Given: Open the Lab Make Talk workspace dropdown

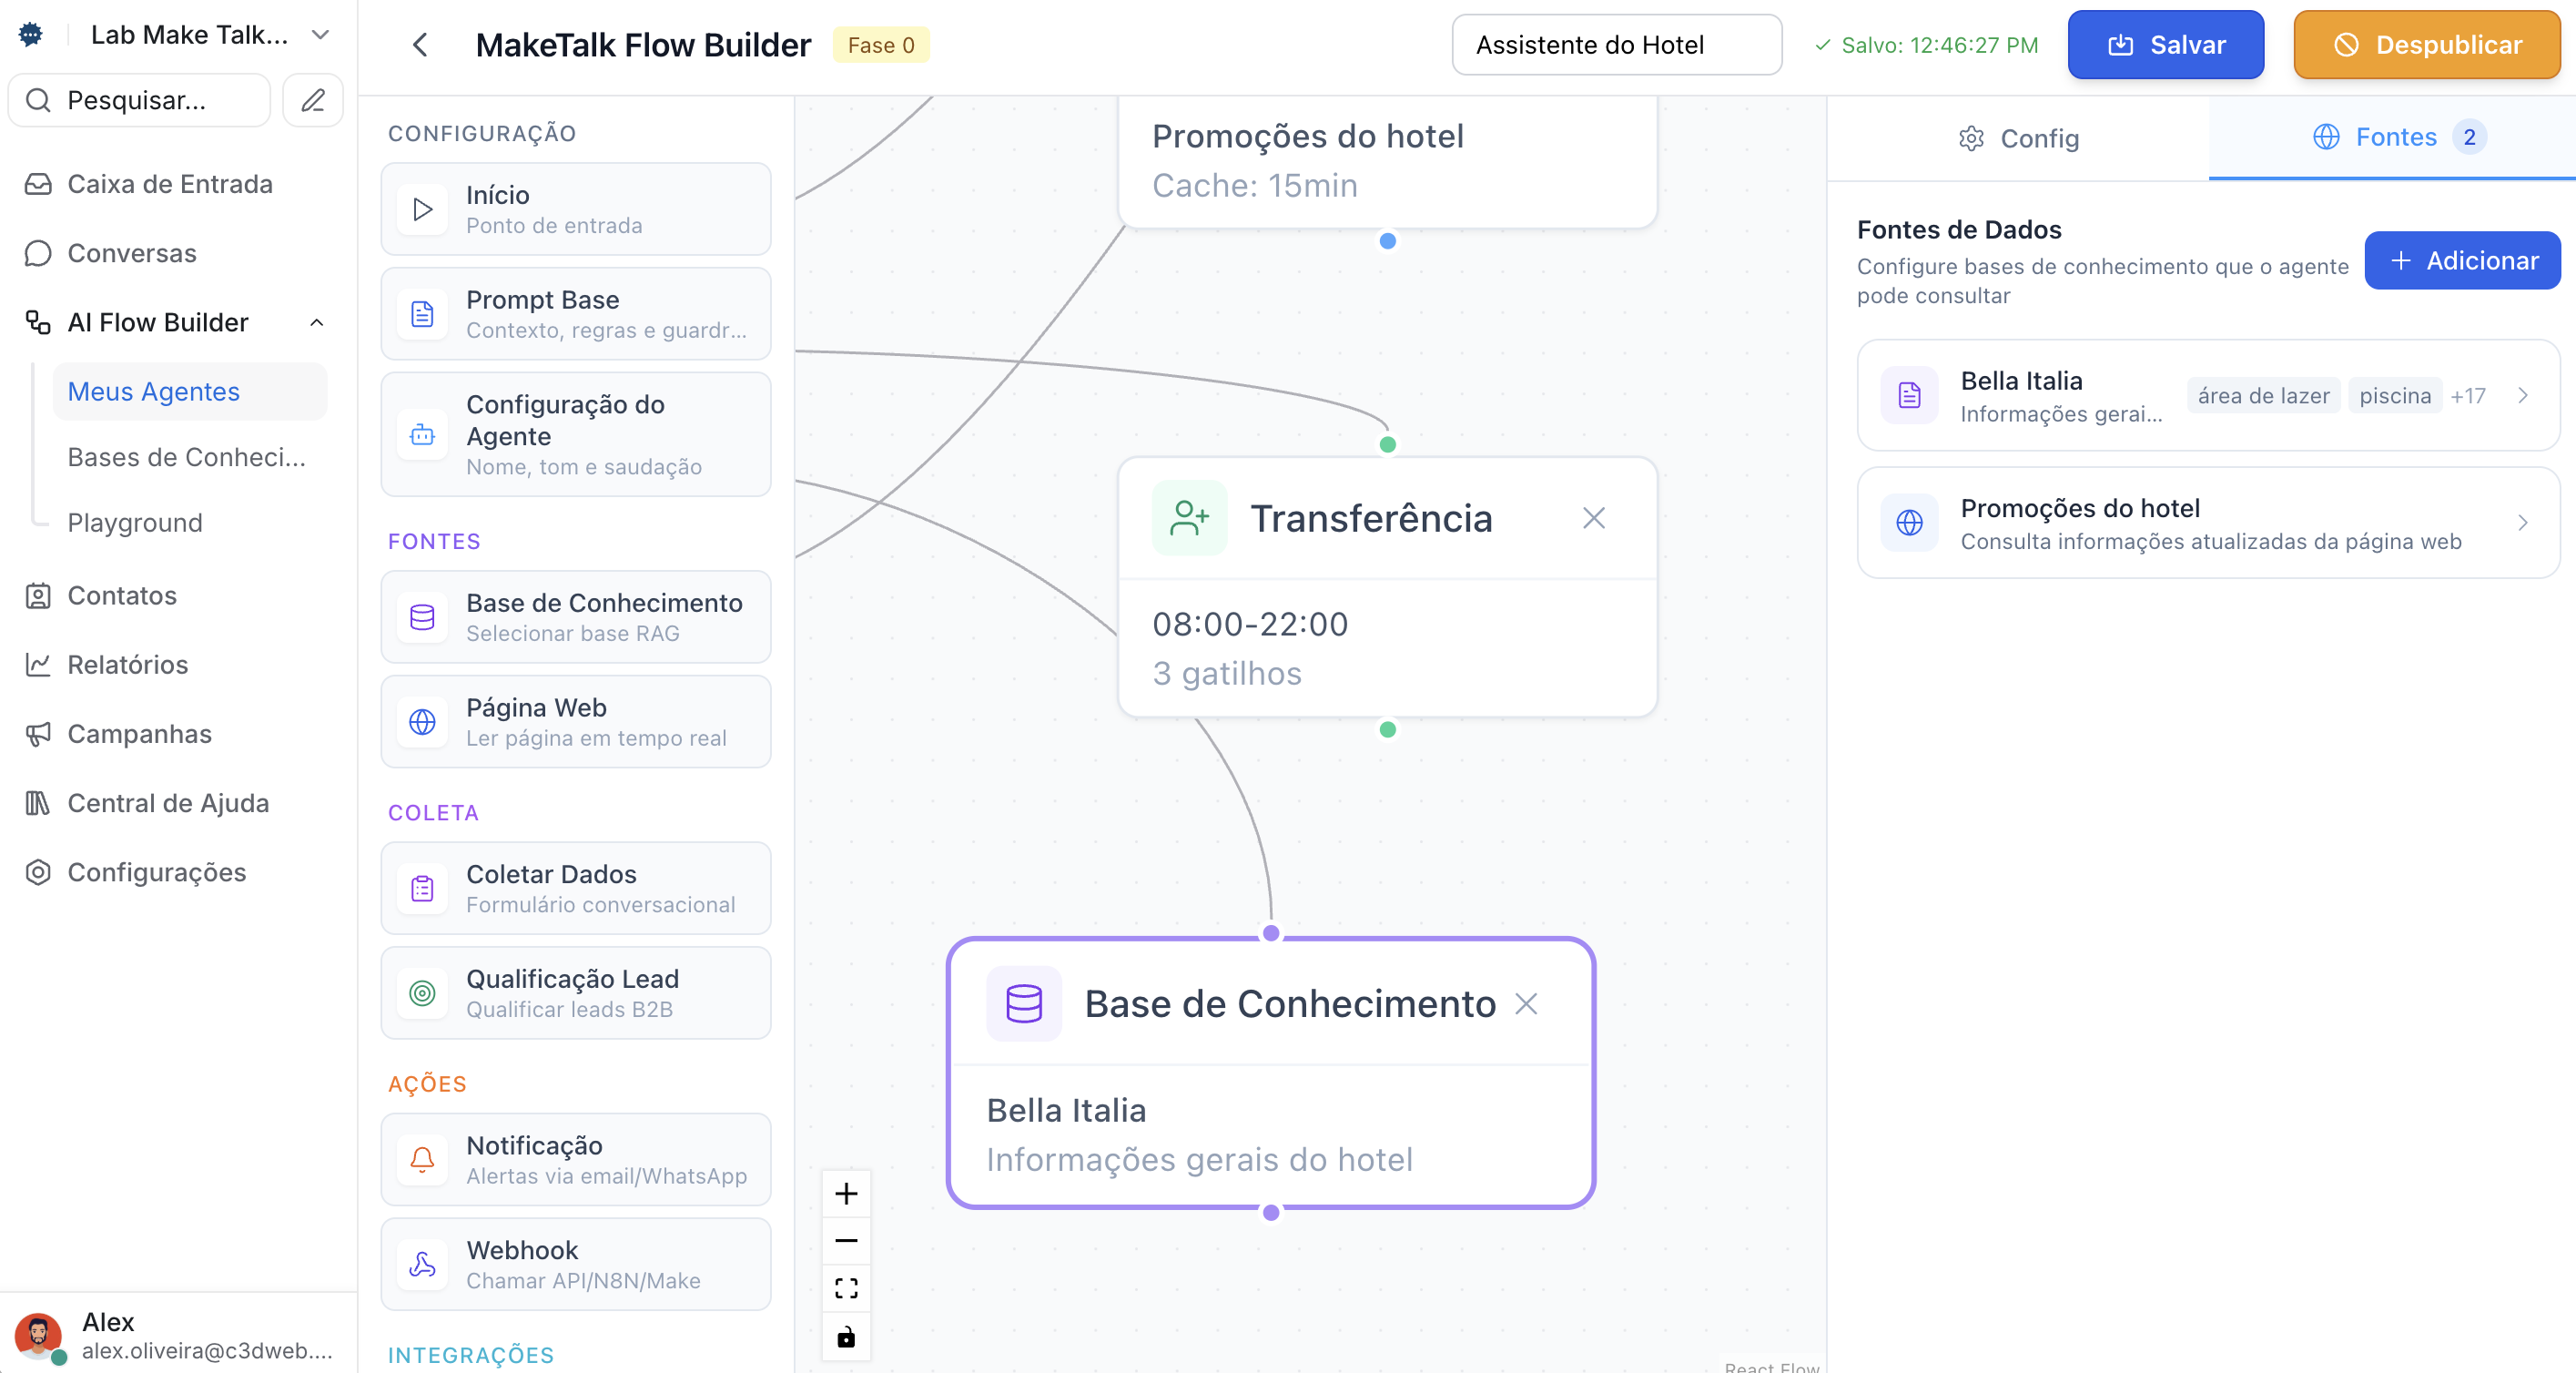Looking at the screenshot, I should pos(320,35).
